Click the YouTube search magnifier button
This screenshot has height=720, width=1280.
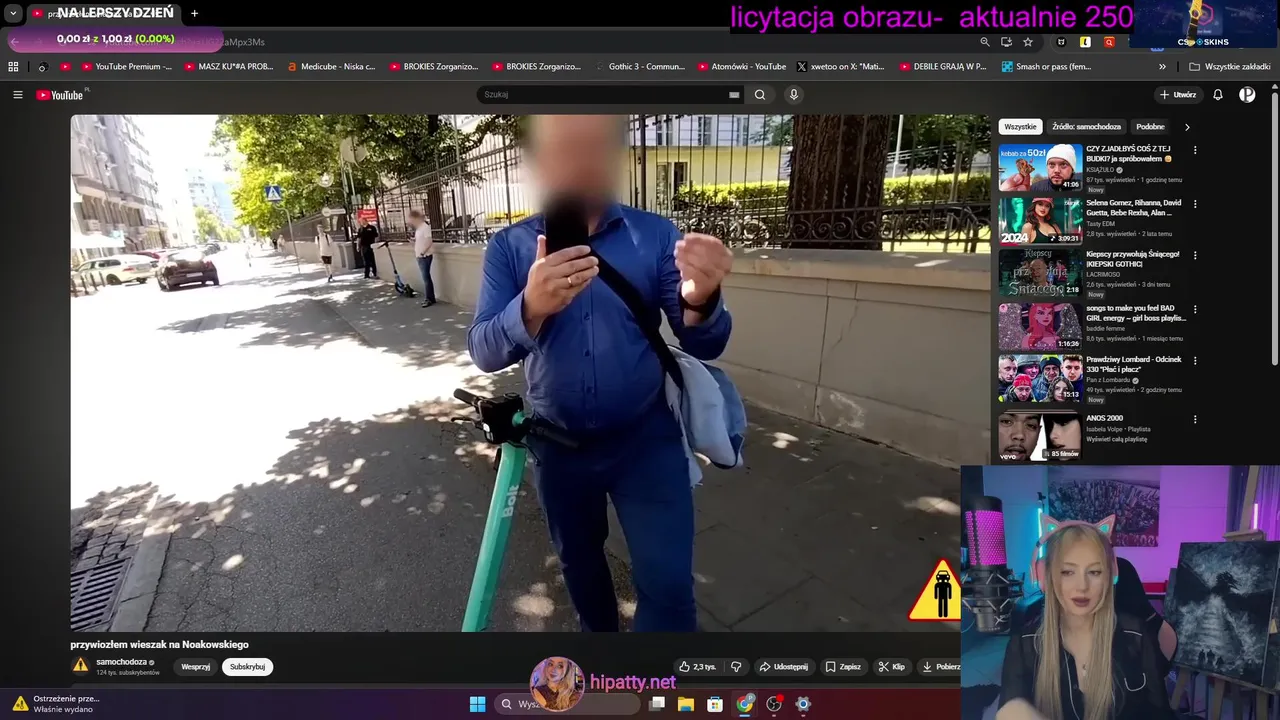tap(760, 95)
